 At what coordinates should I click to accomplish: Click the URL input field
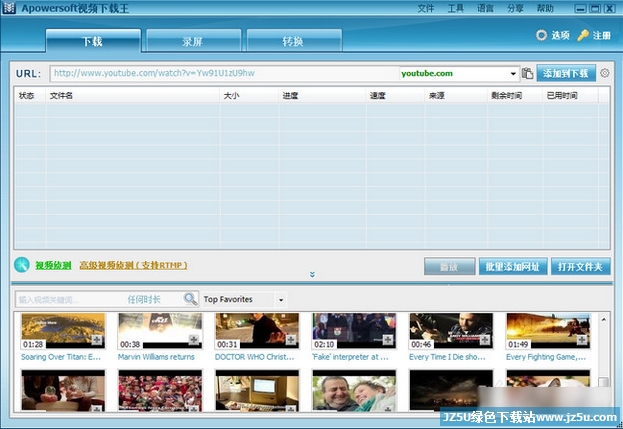224,73
